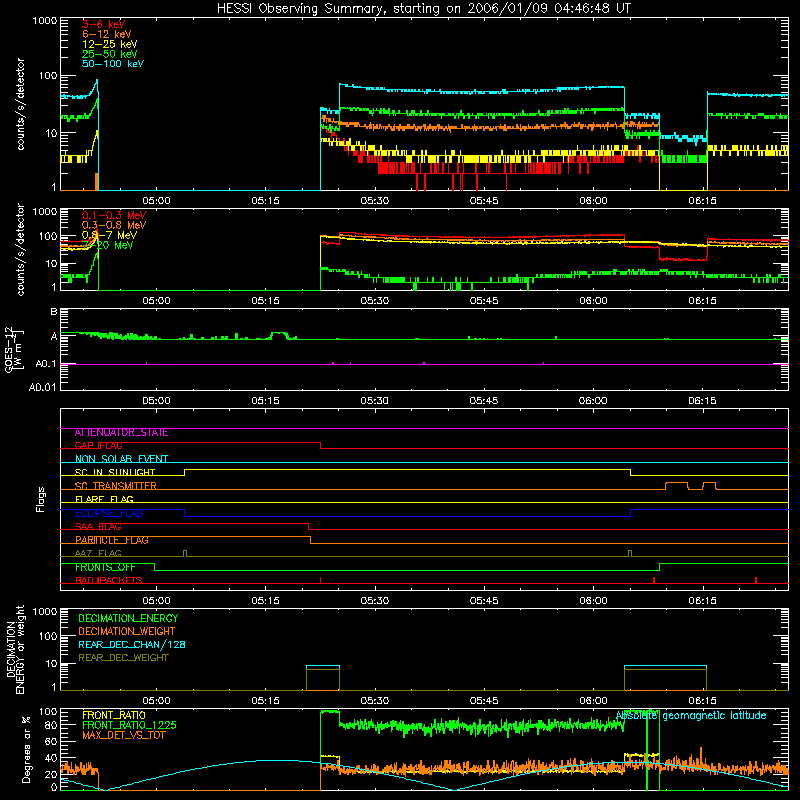This screenshot has width=800, height=800.
Task: Click the B tick label on GOES axis
Action: (54, 311)
